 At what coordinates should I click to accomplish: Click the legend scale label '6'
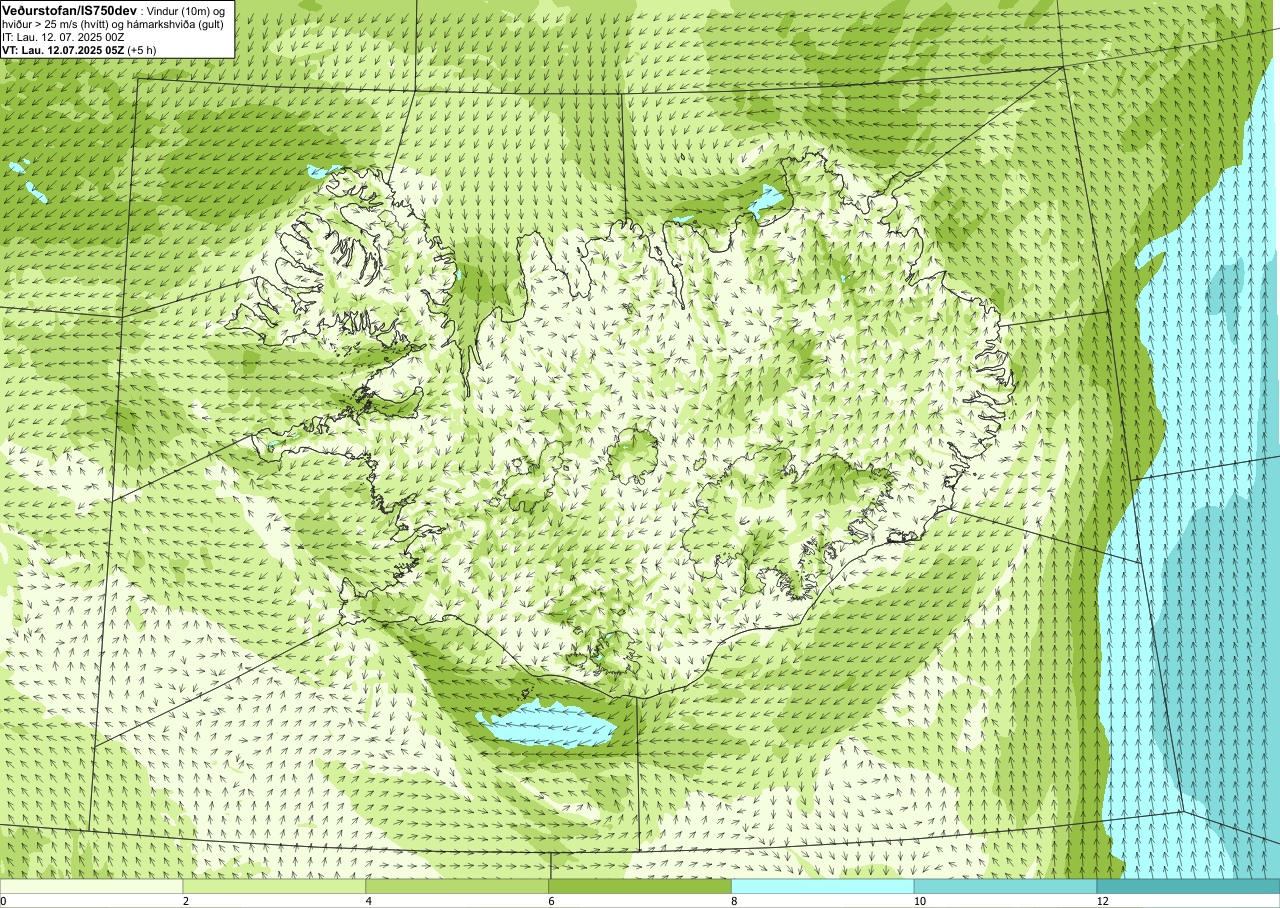[552, 901]
